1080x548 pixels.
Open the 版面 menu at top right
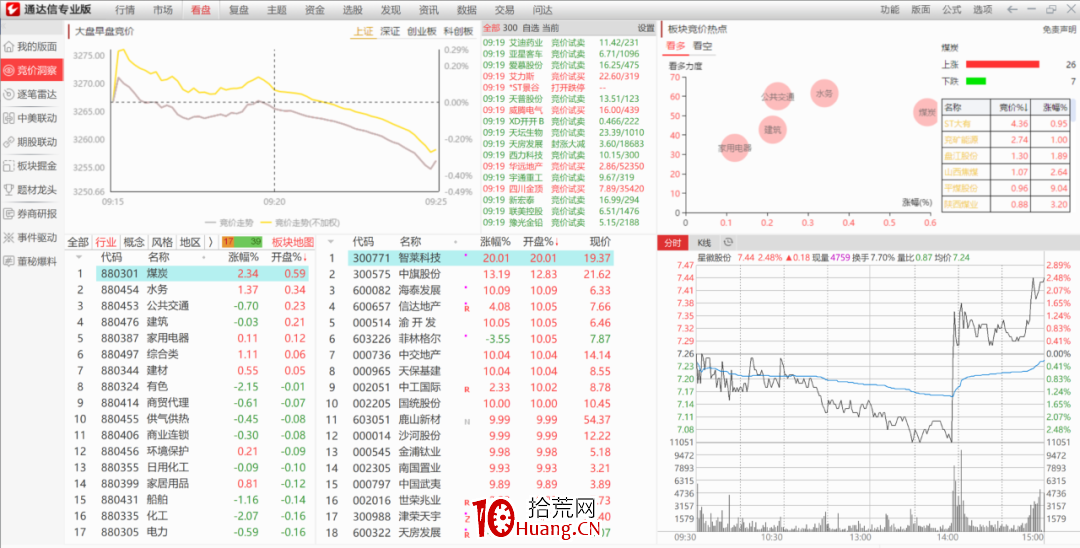[921, 10]
